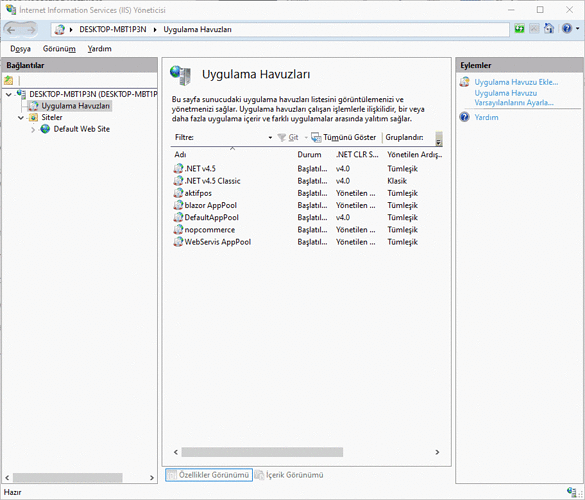Select Siteler in connections tree
The image size is (585, 500).
point(52,118)
